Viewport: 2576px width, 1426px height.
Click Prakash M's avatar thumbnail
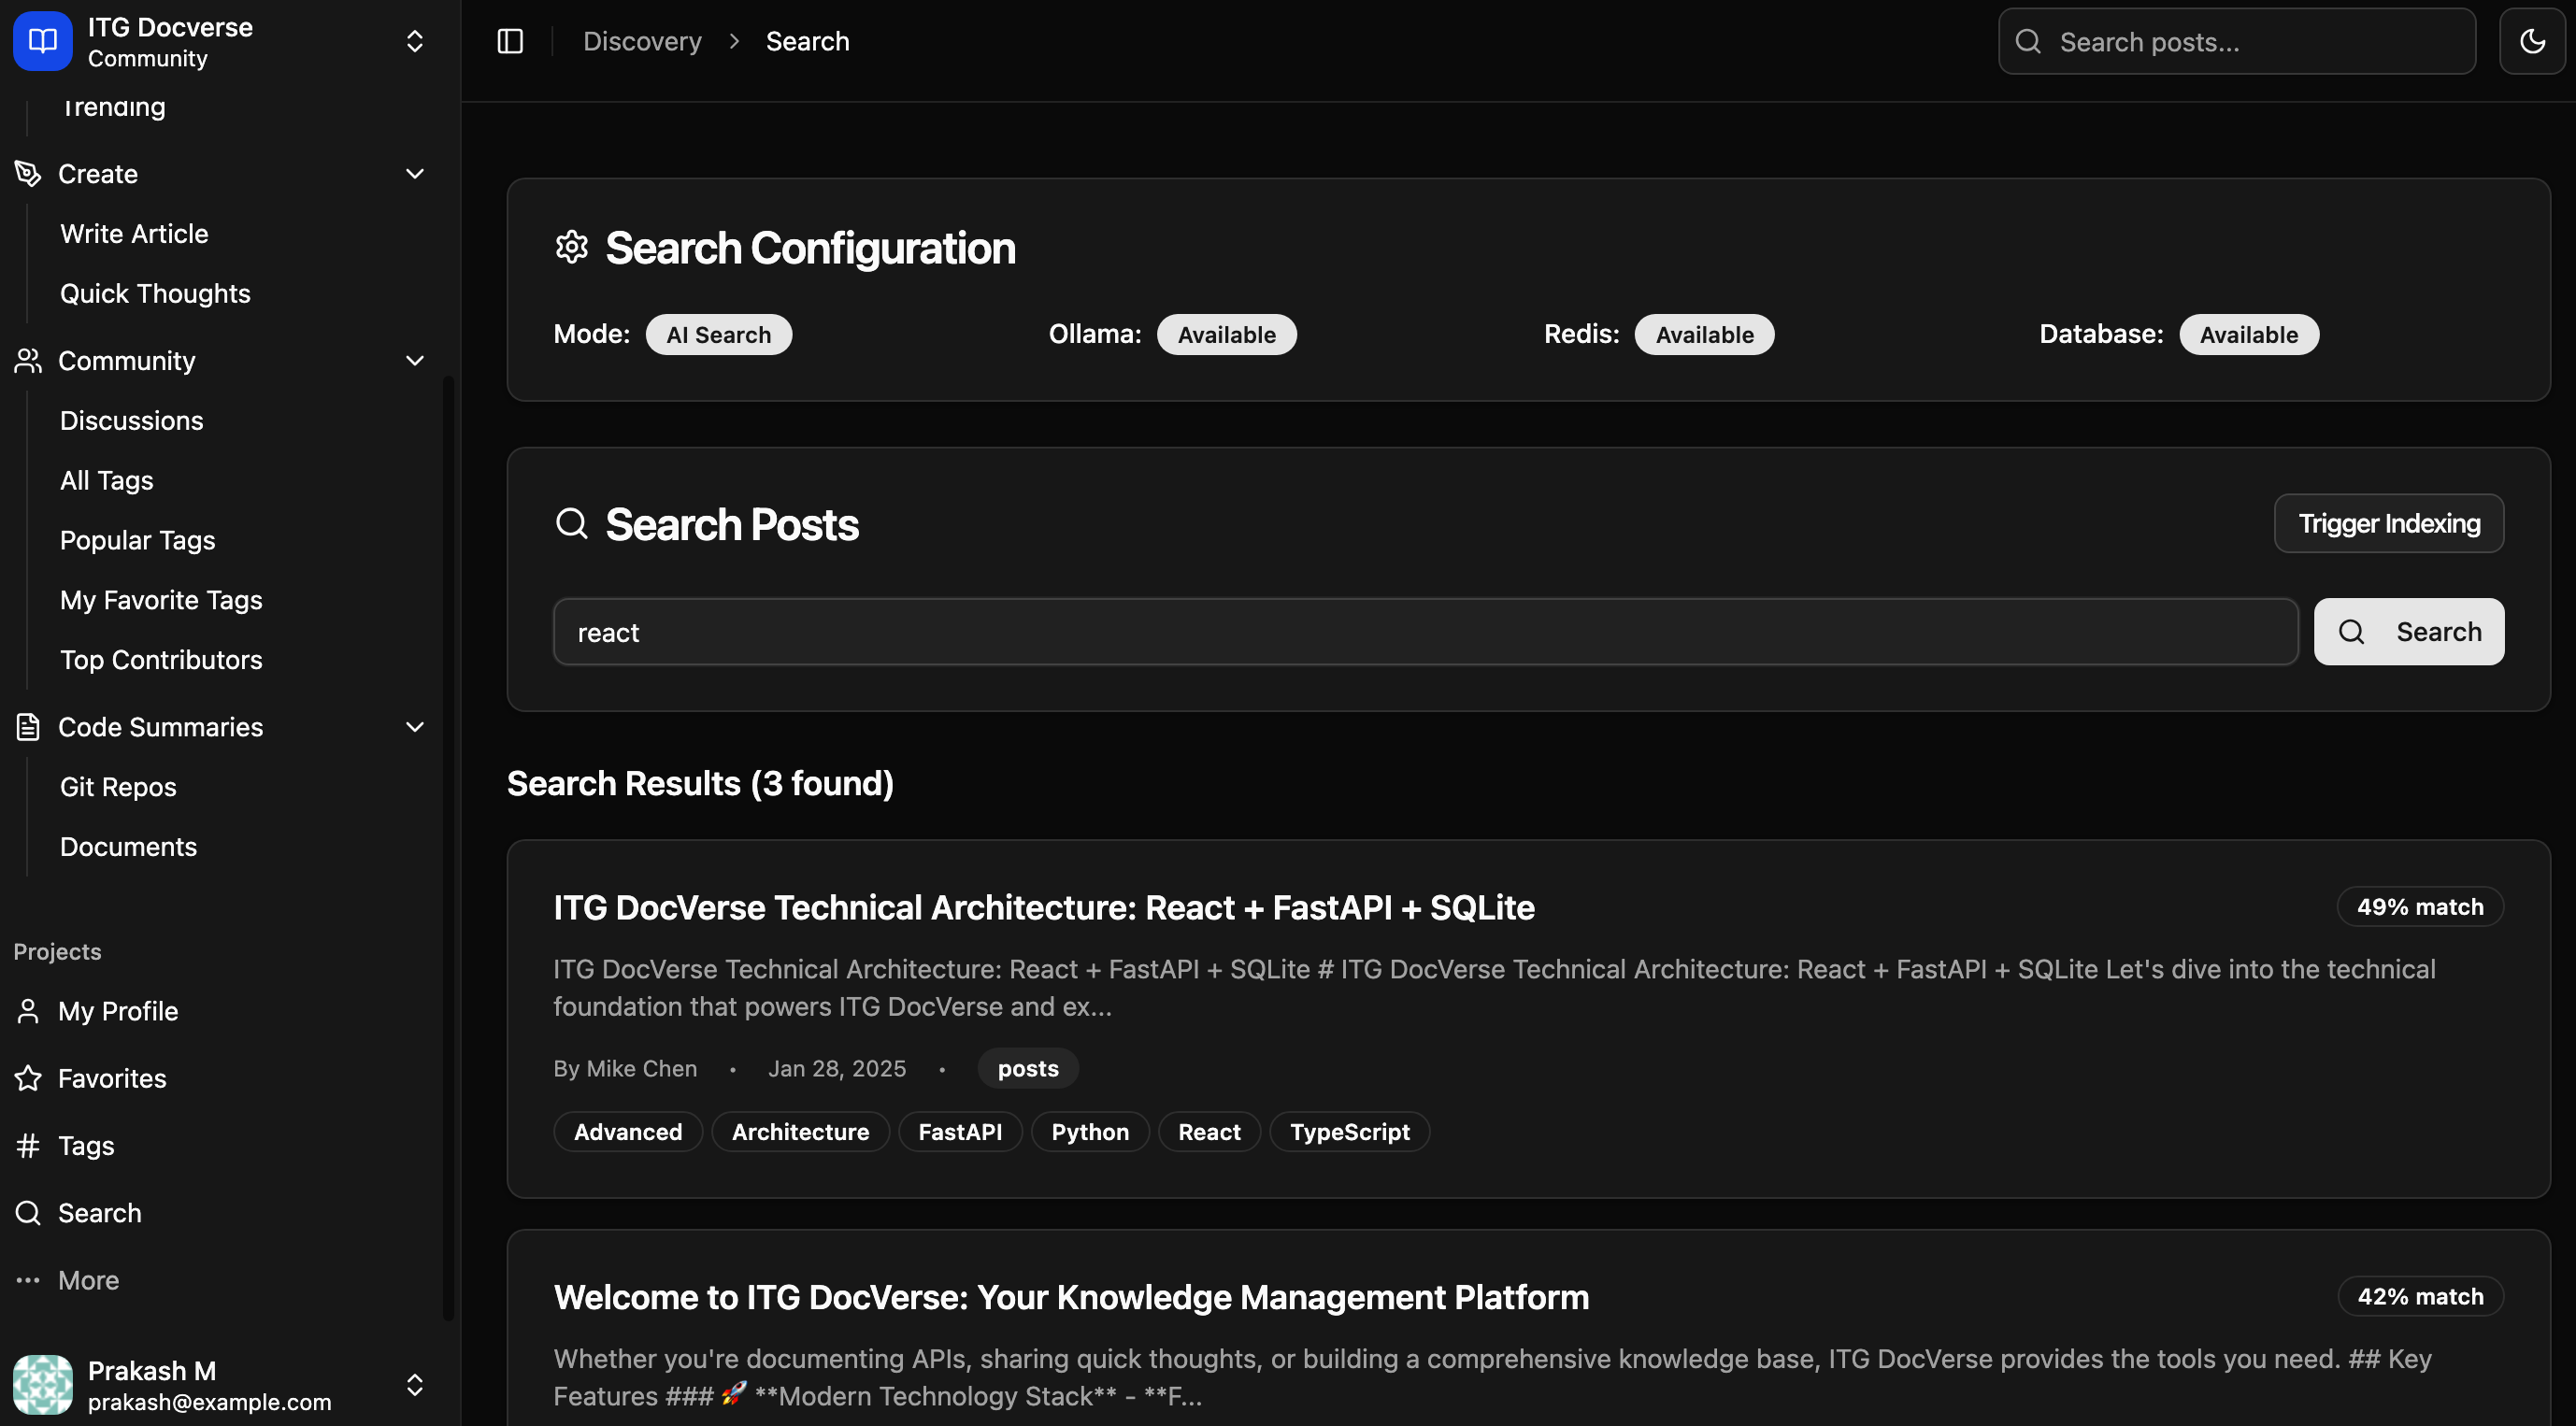pos(42,1384)
